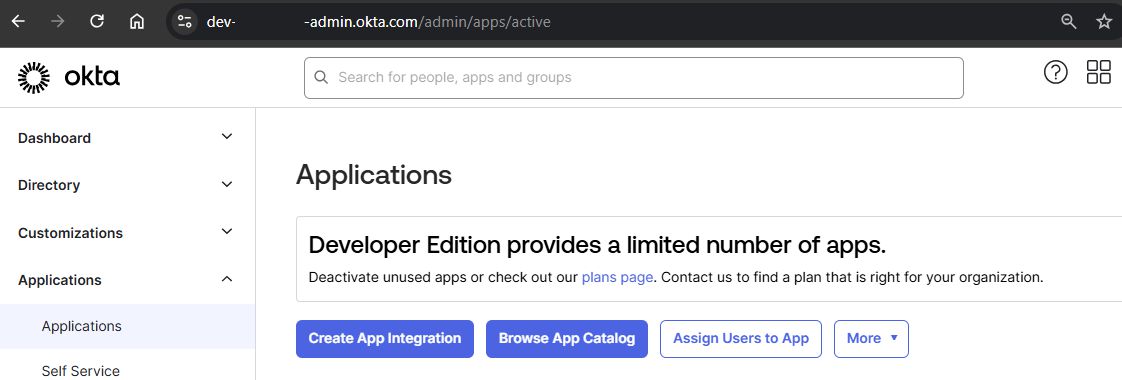
Task: Select Directory in the sidebar
Action: click(49, 185)
